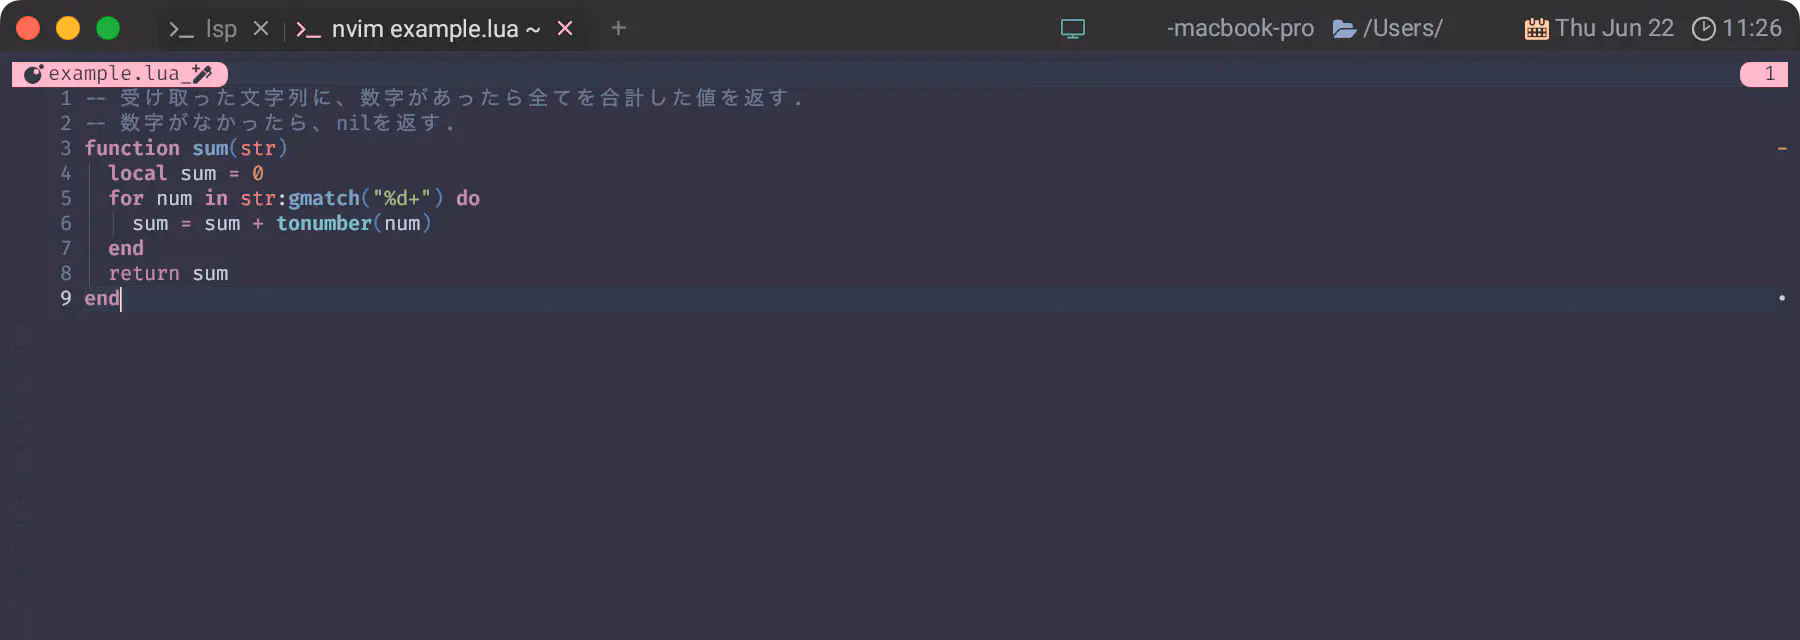Image resolution: width=1800 pixels, height=640 pixels.
Task: Click the Lua file icon in bufferline
Action: pyautogui.click(x=33, y=74)
